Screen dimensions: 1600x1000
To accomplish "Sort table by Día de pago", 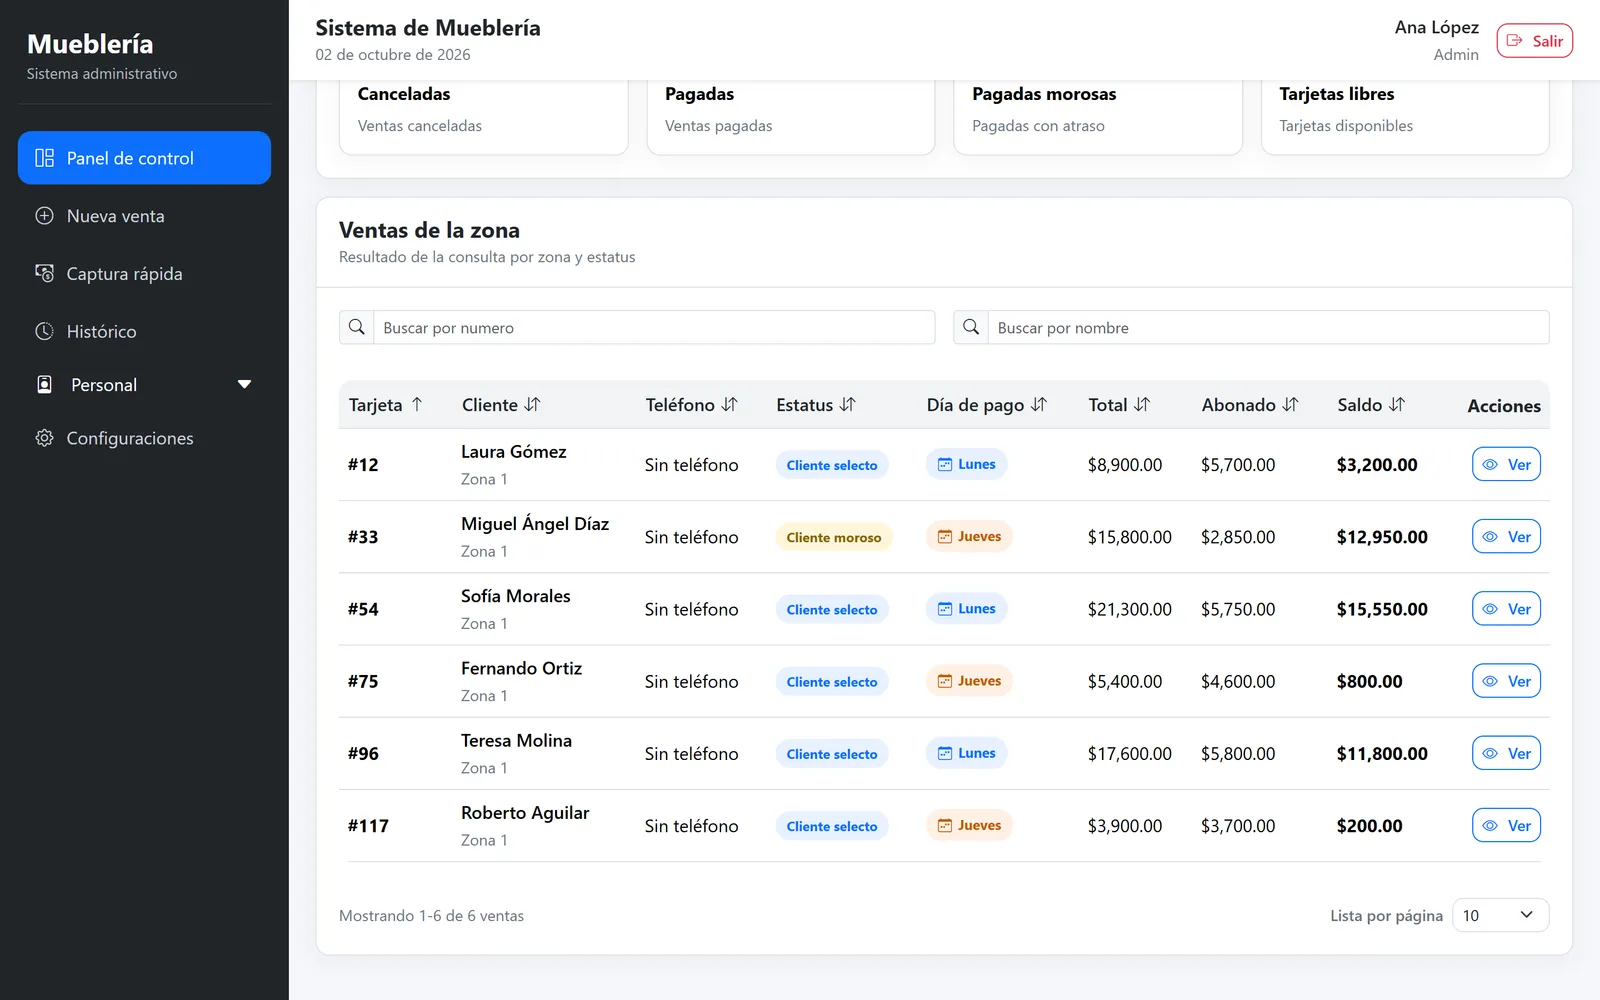I will [x=986, y=405].
